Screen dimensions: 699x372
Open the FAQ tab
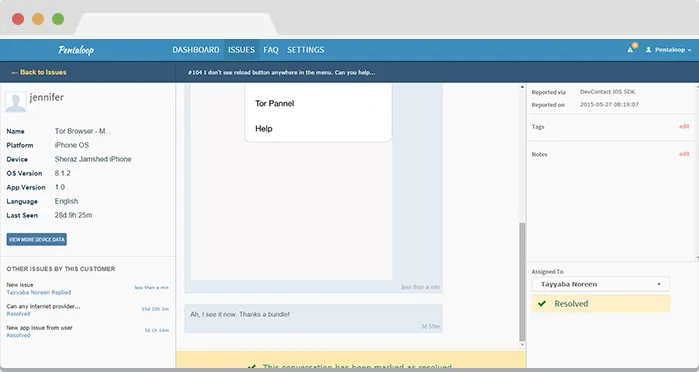point(271,50)
